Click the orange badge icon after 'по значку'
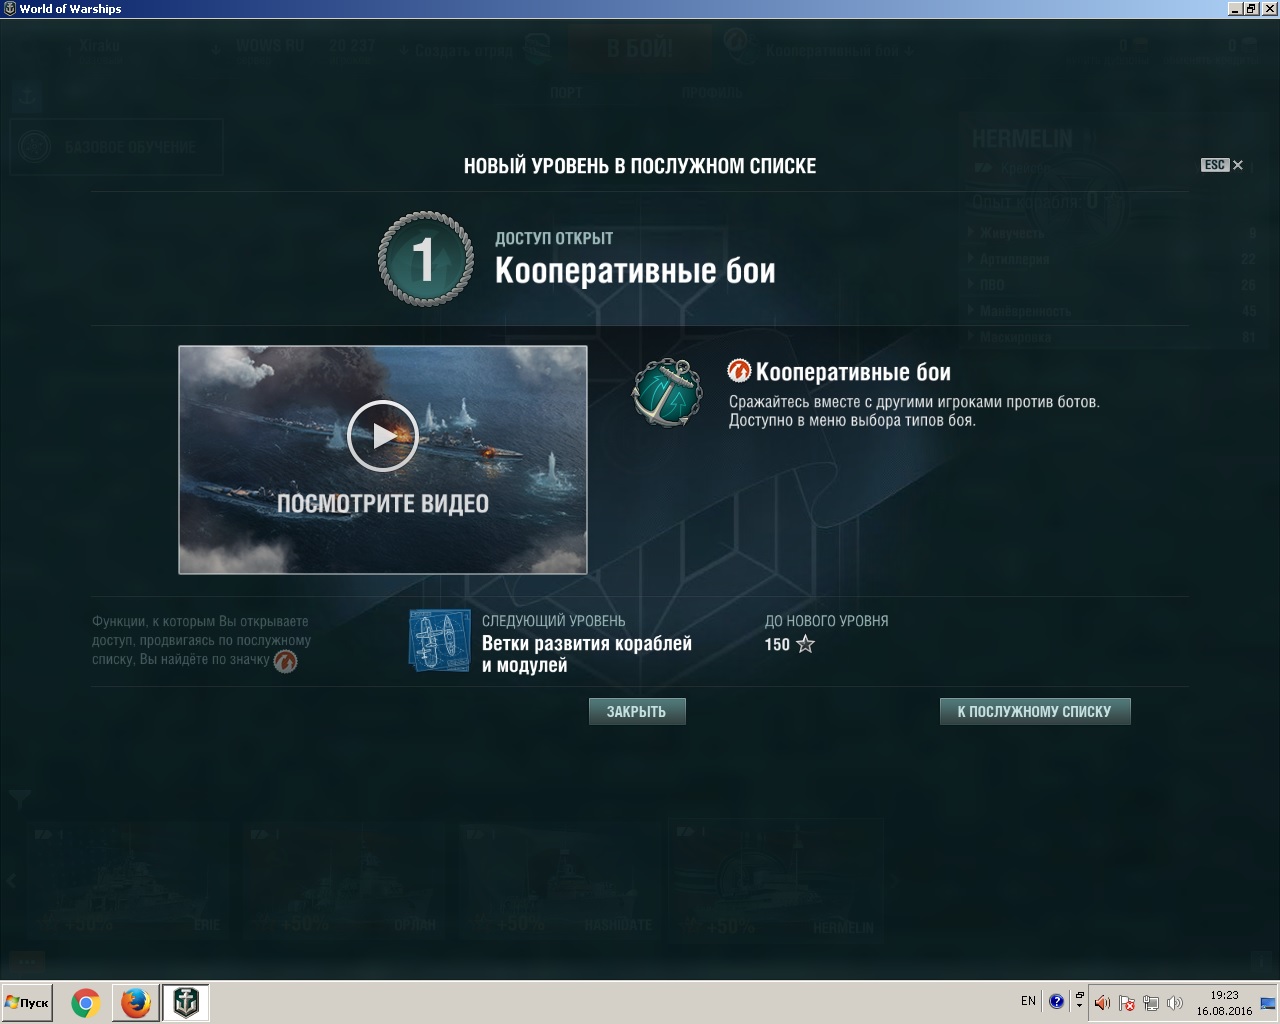 point(286,661)
